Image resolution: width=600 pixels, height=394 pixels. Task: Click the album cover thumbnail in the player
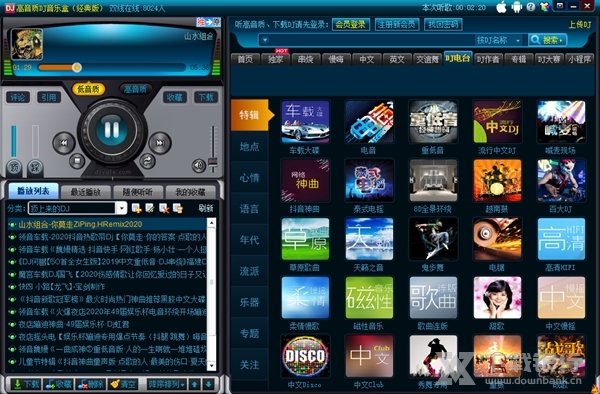[27, 44]
